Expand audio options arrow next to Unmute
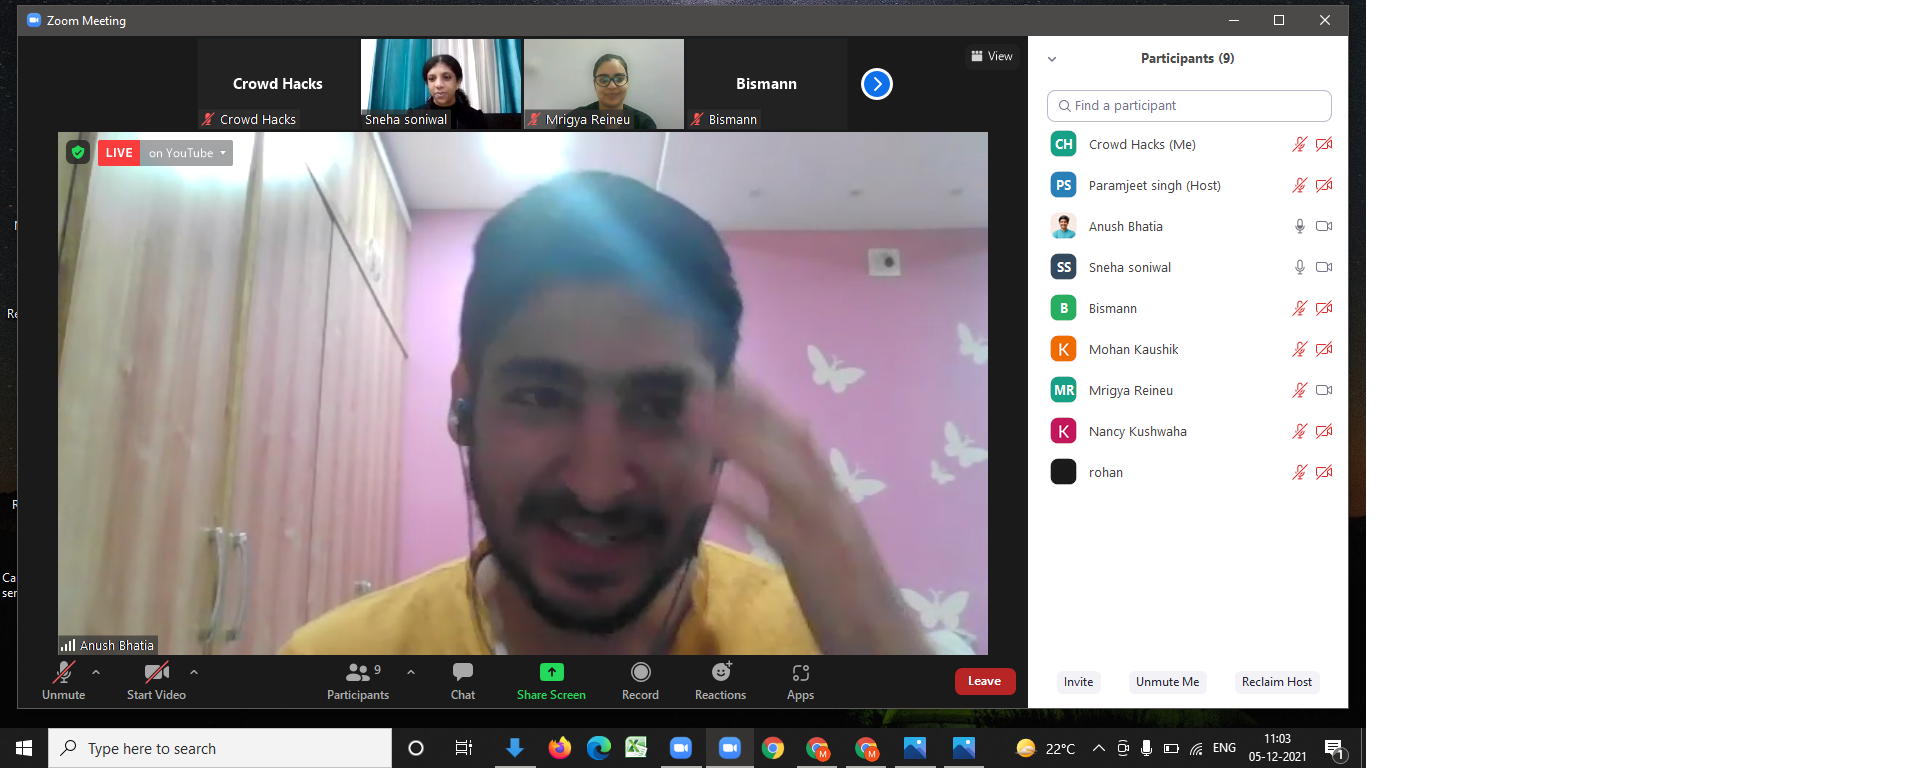This screenshot has height=768, width=1920. click(96, 672)
